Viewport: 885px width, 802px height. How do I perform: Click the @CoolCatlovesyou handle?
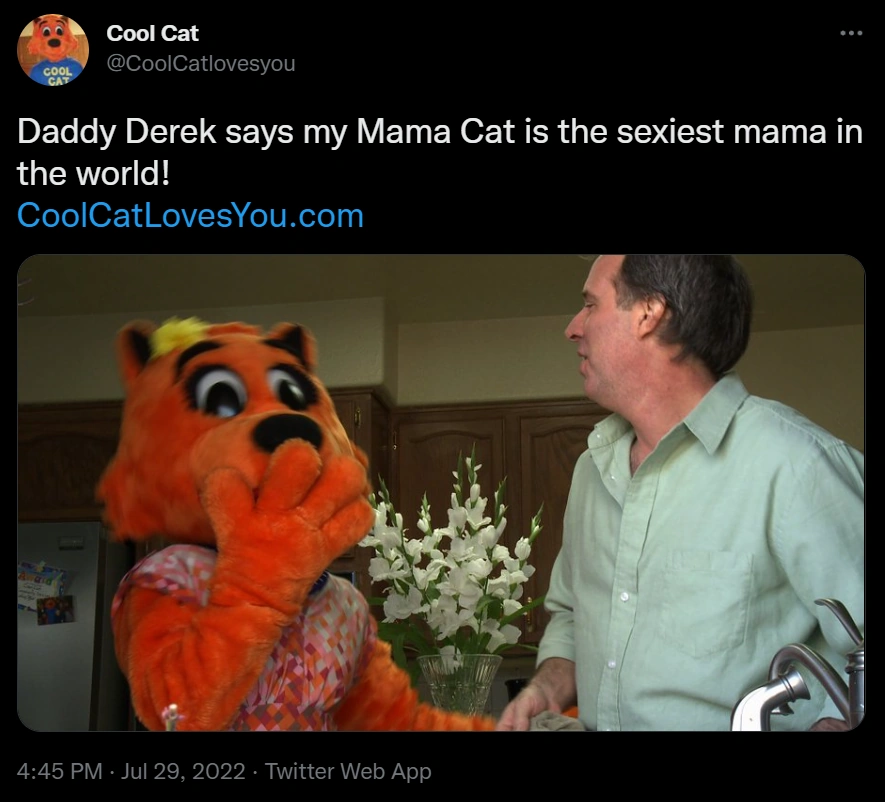[x=201, y=63]
